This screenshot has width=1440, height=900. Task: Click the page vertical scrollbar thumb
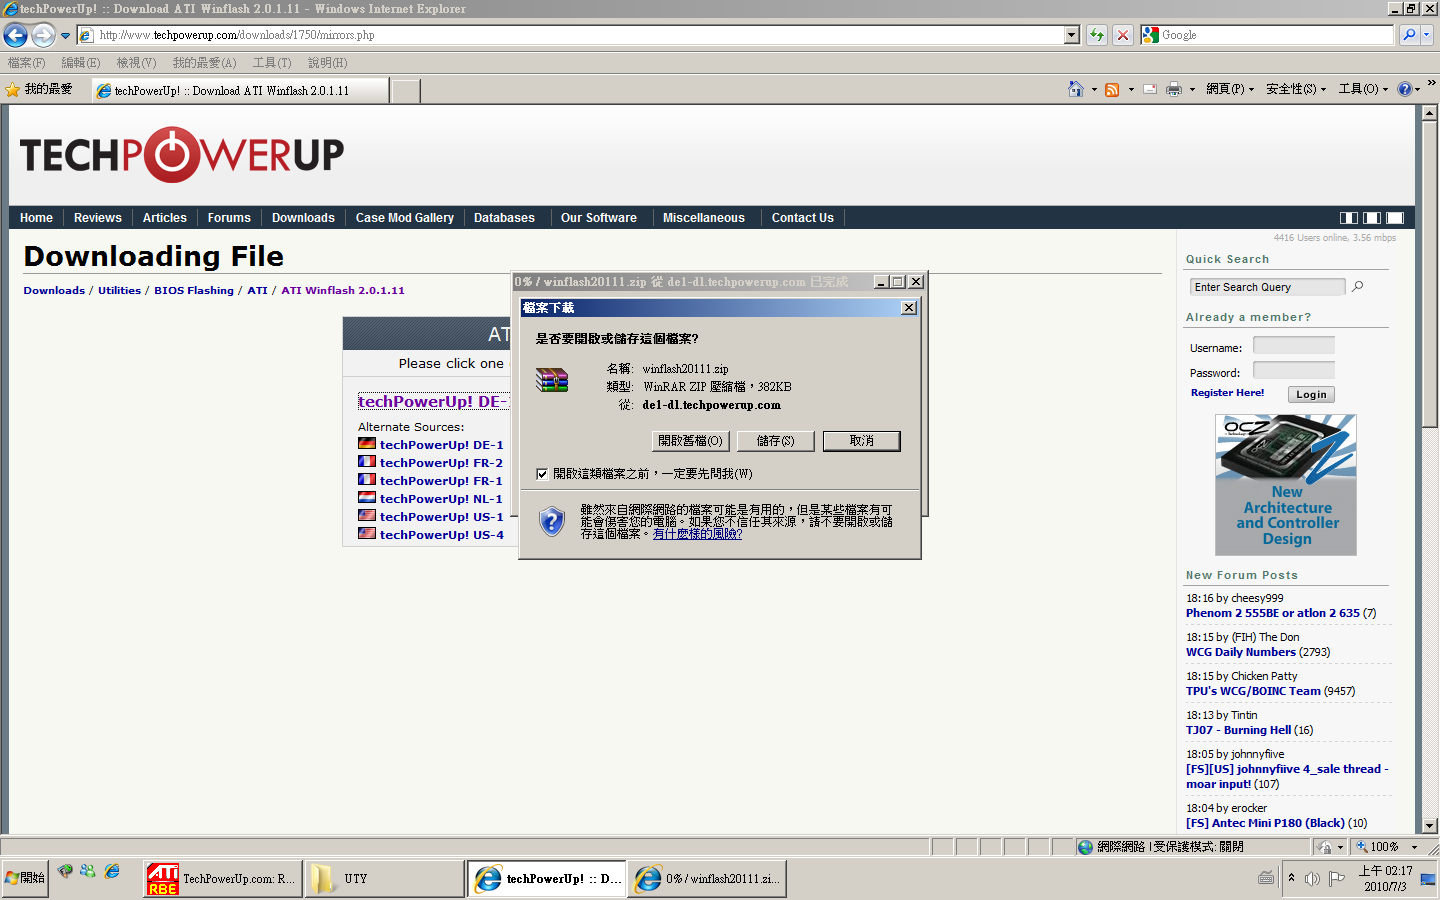coord(1430,275)
